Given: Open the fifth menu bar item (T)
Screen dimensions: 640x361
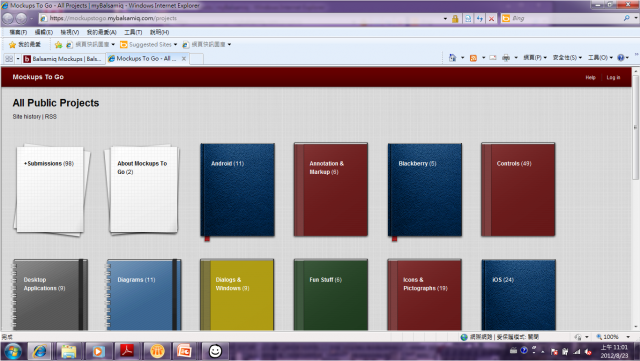Looking at the screenshot, I should pyautogui.click(x=133, y=32).
